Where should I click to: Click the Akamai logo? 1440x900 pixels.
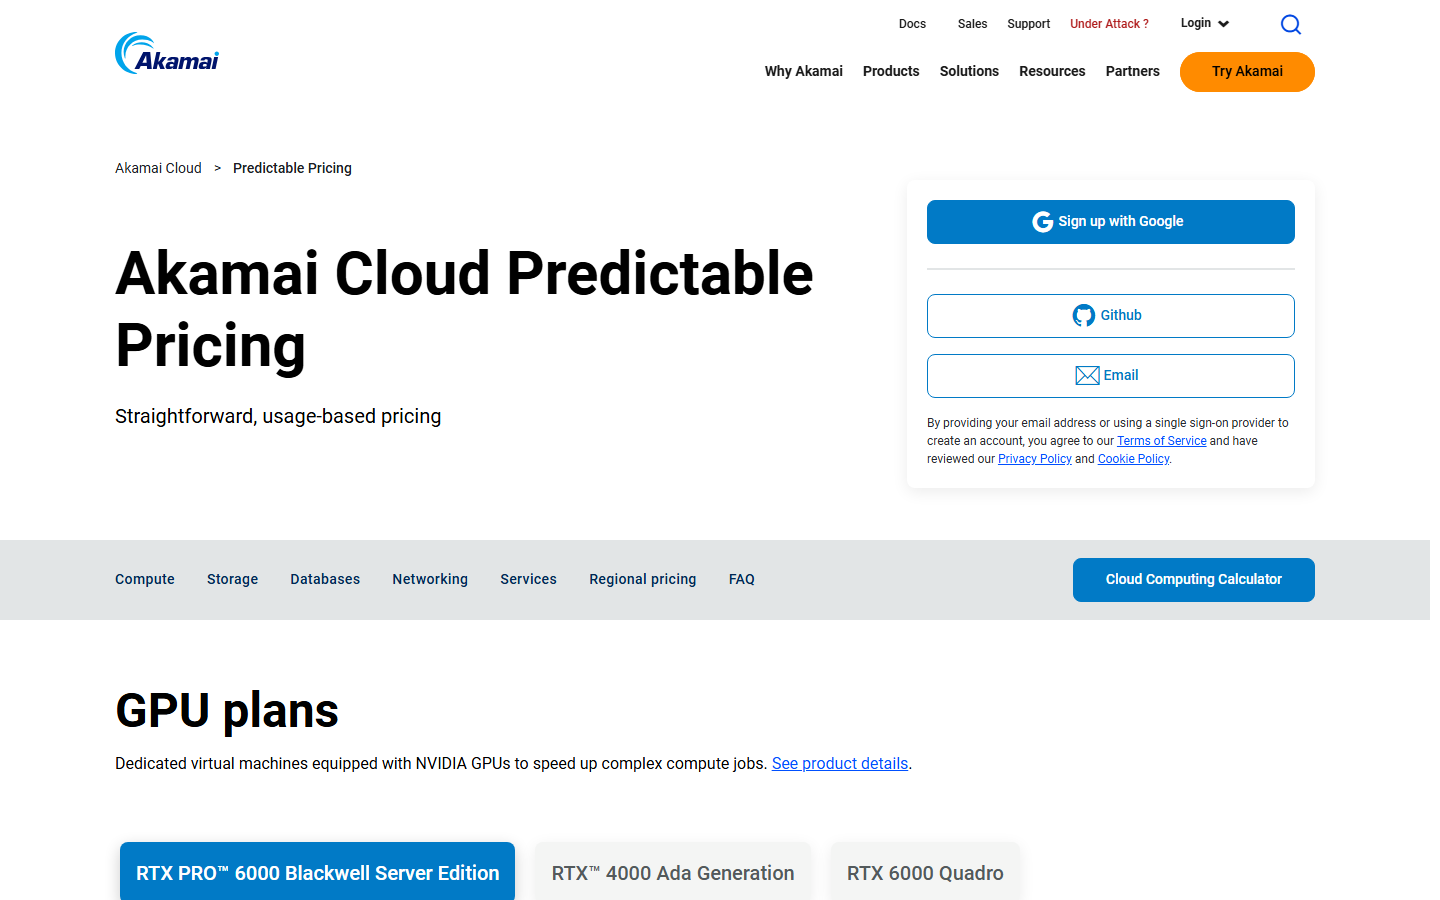point(167,54)
